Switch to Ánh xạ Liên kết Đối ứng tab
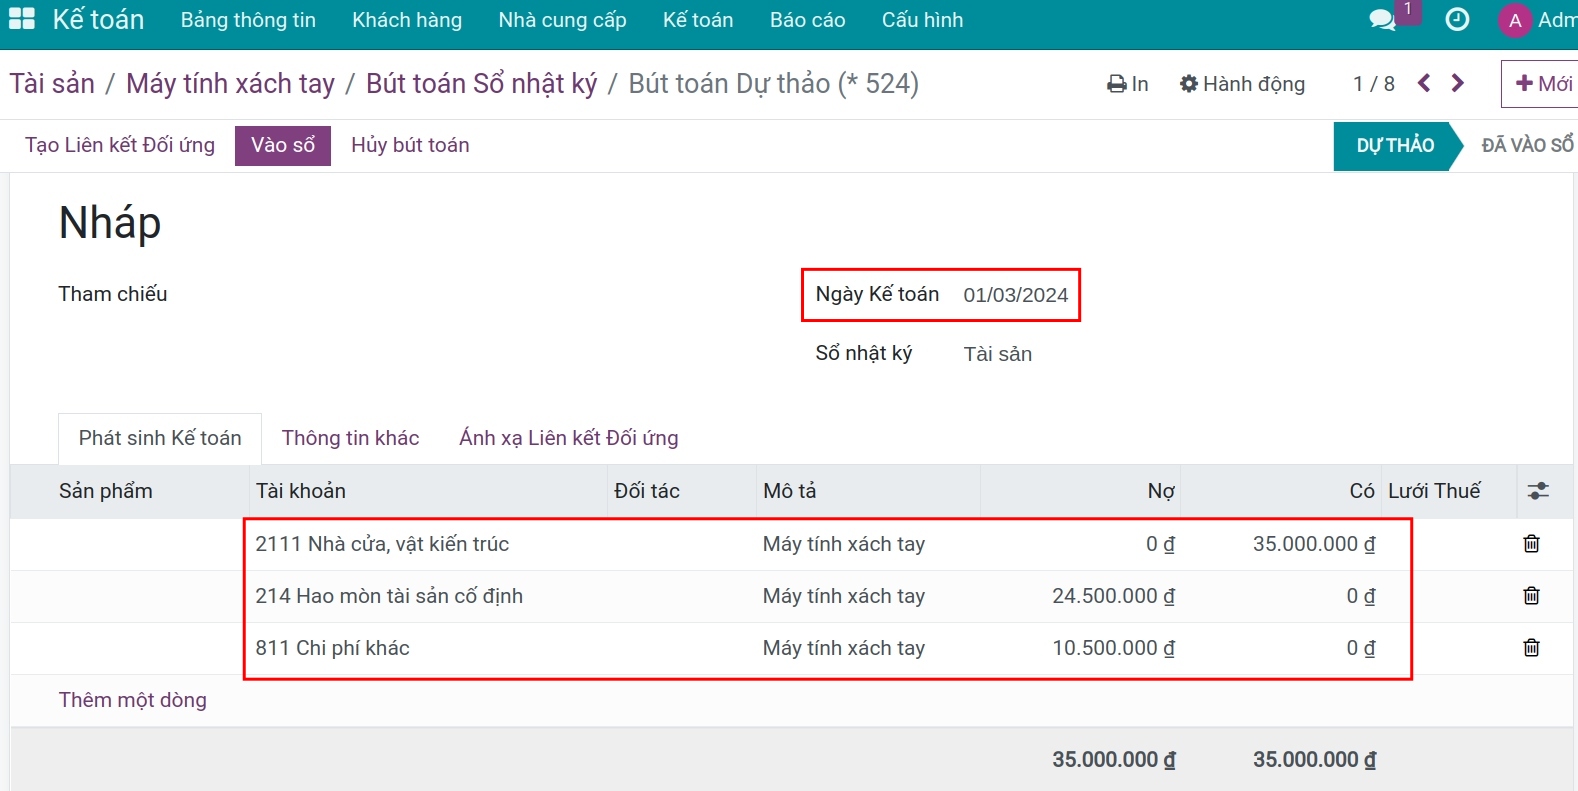Image resolution: width=1578 pixels, height=791 pixels. click(568, 438)
